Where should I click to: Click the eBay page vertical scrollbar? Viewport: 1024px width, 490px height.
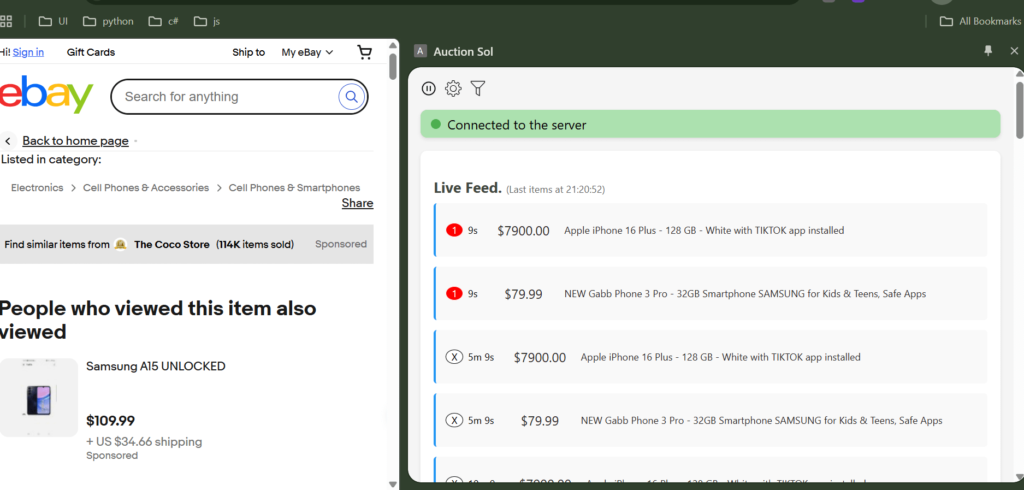pyautogui.click(x=392, y=65)
